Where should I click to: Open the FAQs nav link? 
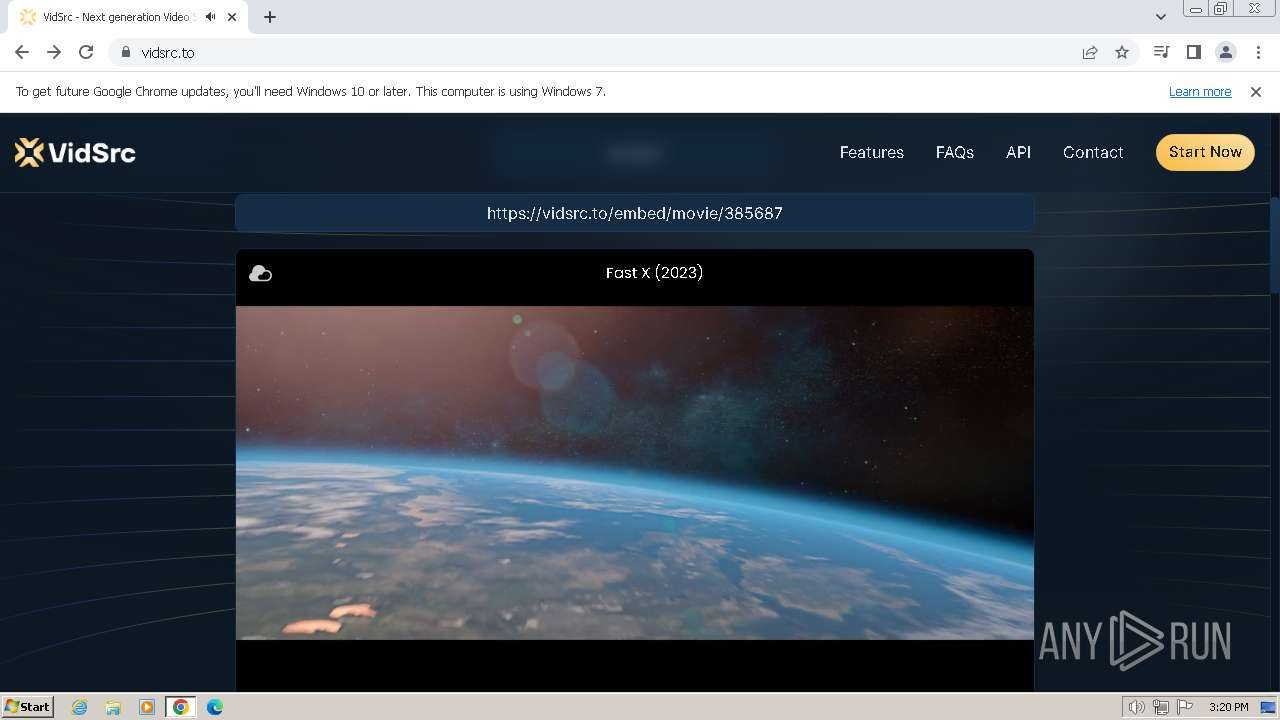(x=954, y=152)
